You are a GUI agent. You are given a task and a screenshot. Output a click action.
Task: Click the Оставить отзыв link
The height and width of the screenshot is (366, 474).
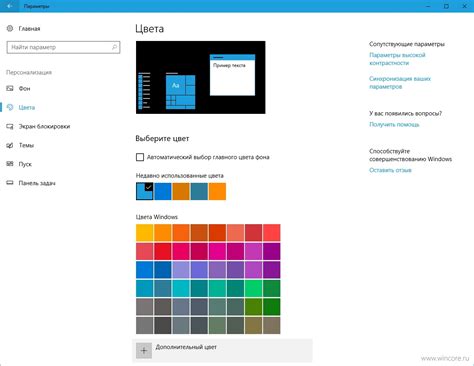(390, 170)
